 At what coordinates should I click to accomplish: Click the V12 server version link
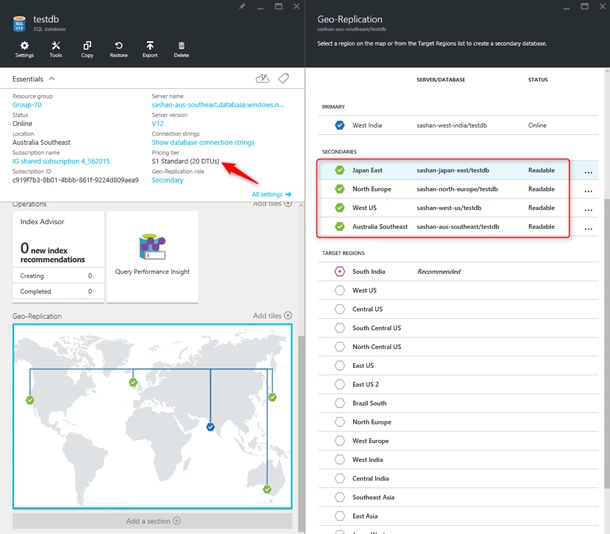coord(158,123)
